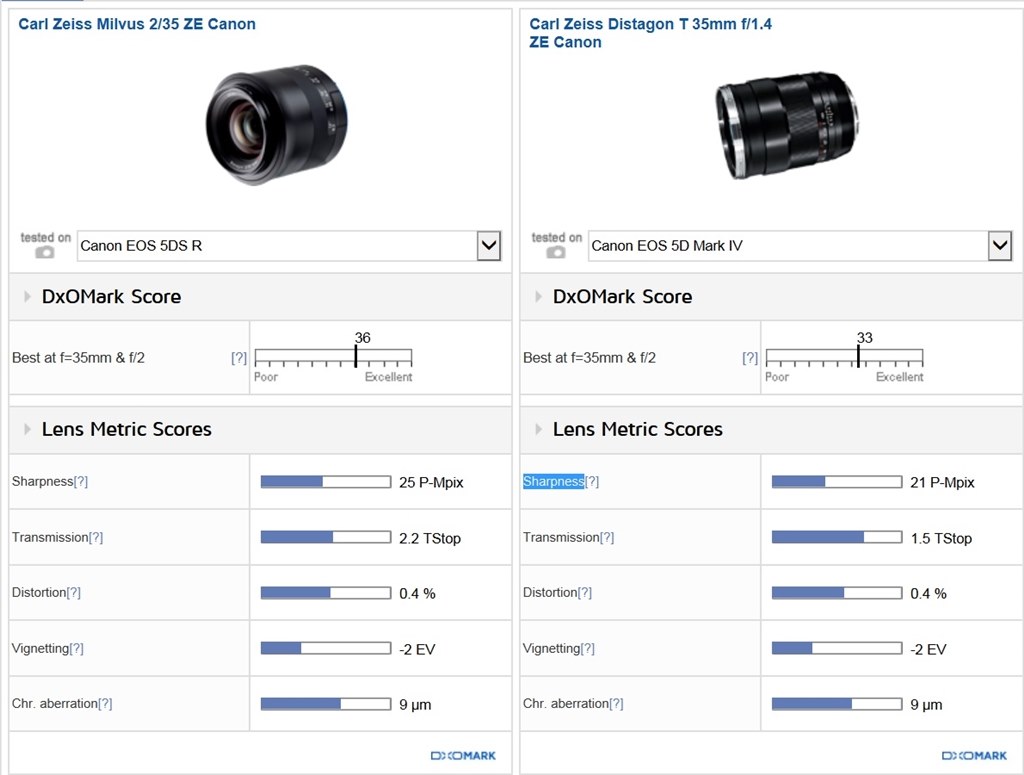Open Transmission help [?] for Milvus lens
Viewport: 1024px width, 775px height.
click(96, 537)
